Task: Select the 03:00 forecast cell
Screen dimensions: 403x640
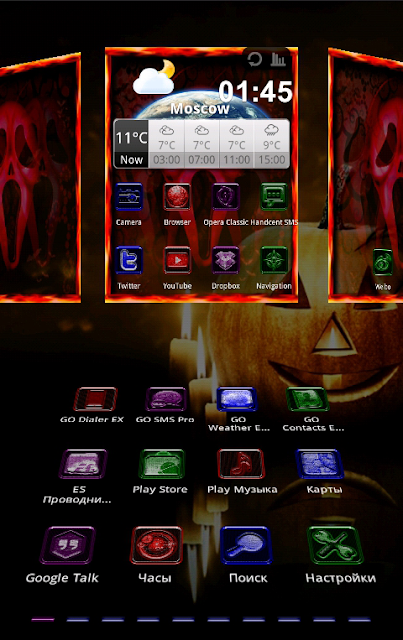Action: [x=167, y=144]
